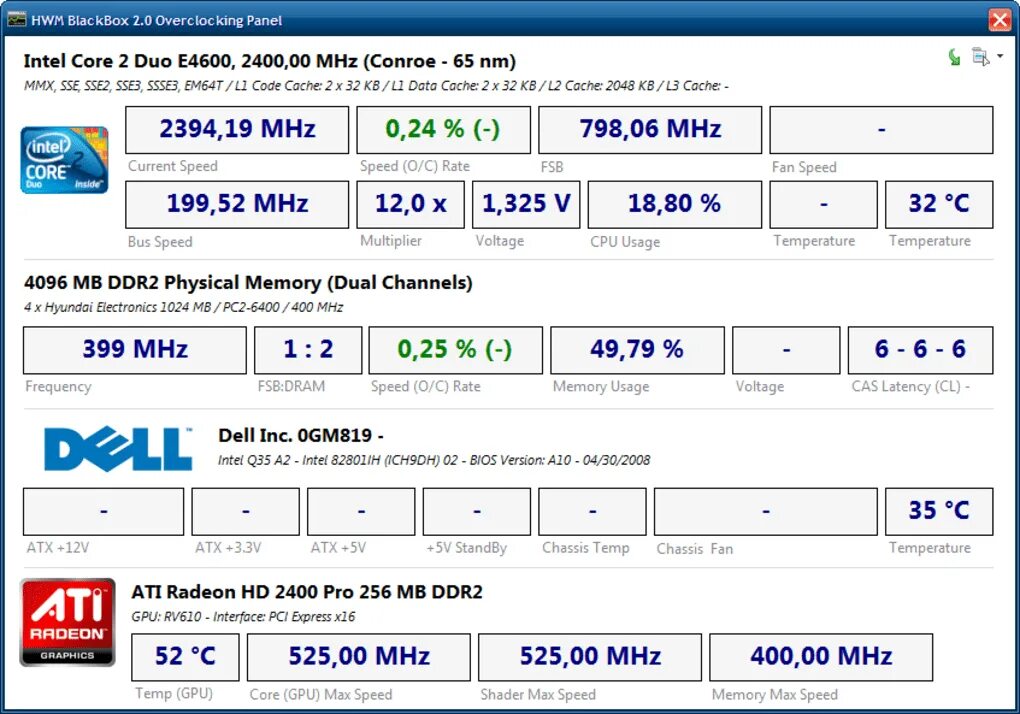Select the 12,0 x Multiplier field
Viewport: 1020px width, 714px height.
[x=410, y=204]
